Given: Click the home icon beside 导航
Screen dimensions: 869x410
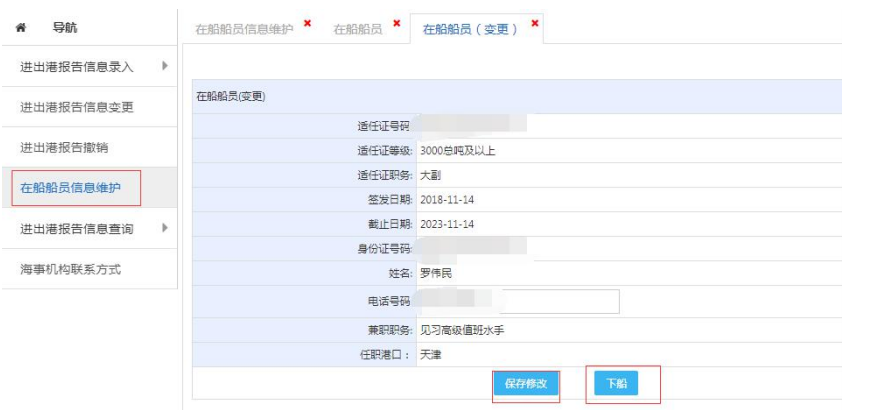Looking at the screenshot, I should click(x=21, y=29).
